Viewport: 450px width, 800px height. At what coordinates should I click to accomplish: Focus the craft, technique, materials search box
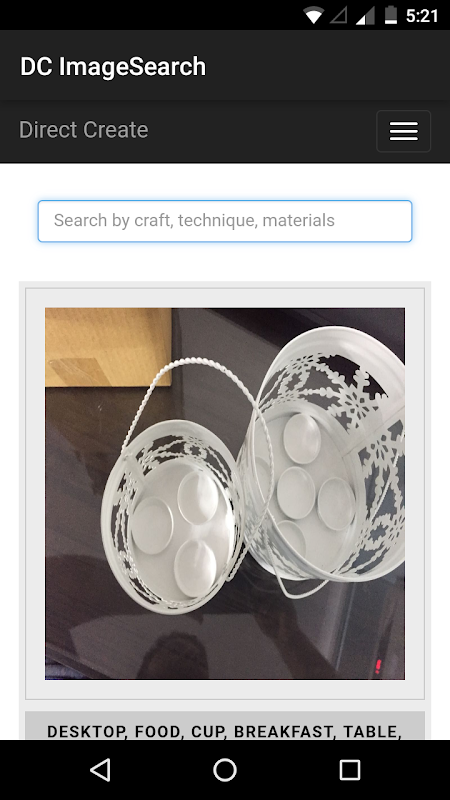(224, 221)
